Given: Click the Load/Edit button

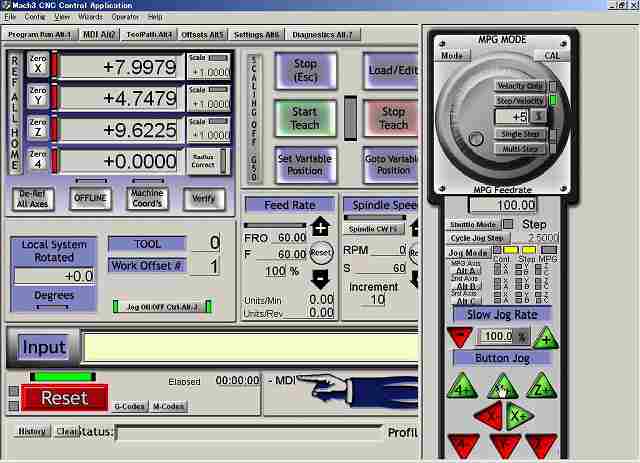Looking at the screenshot, I should [x=390, y=70].
